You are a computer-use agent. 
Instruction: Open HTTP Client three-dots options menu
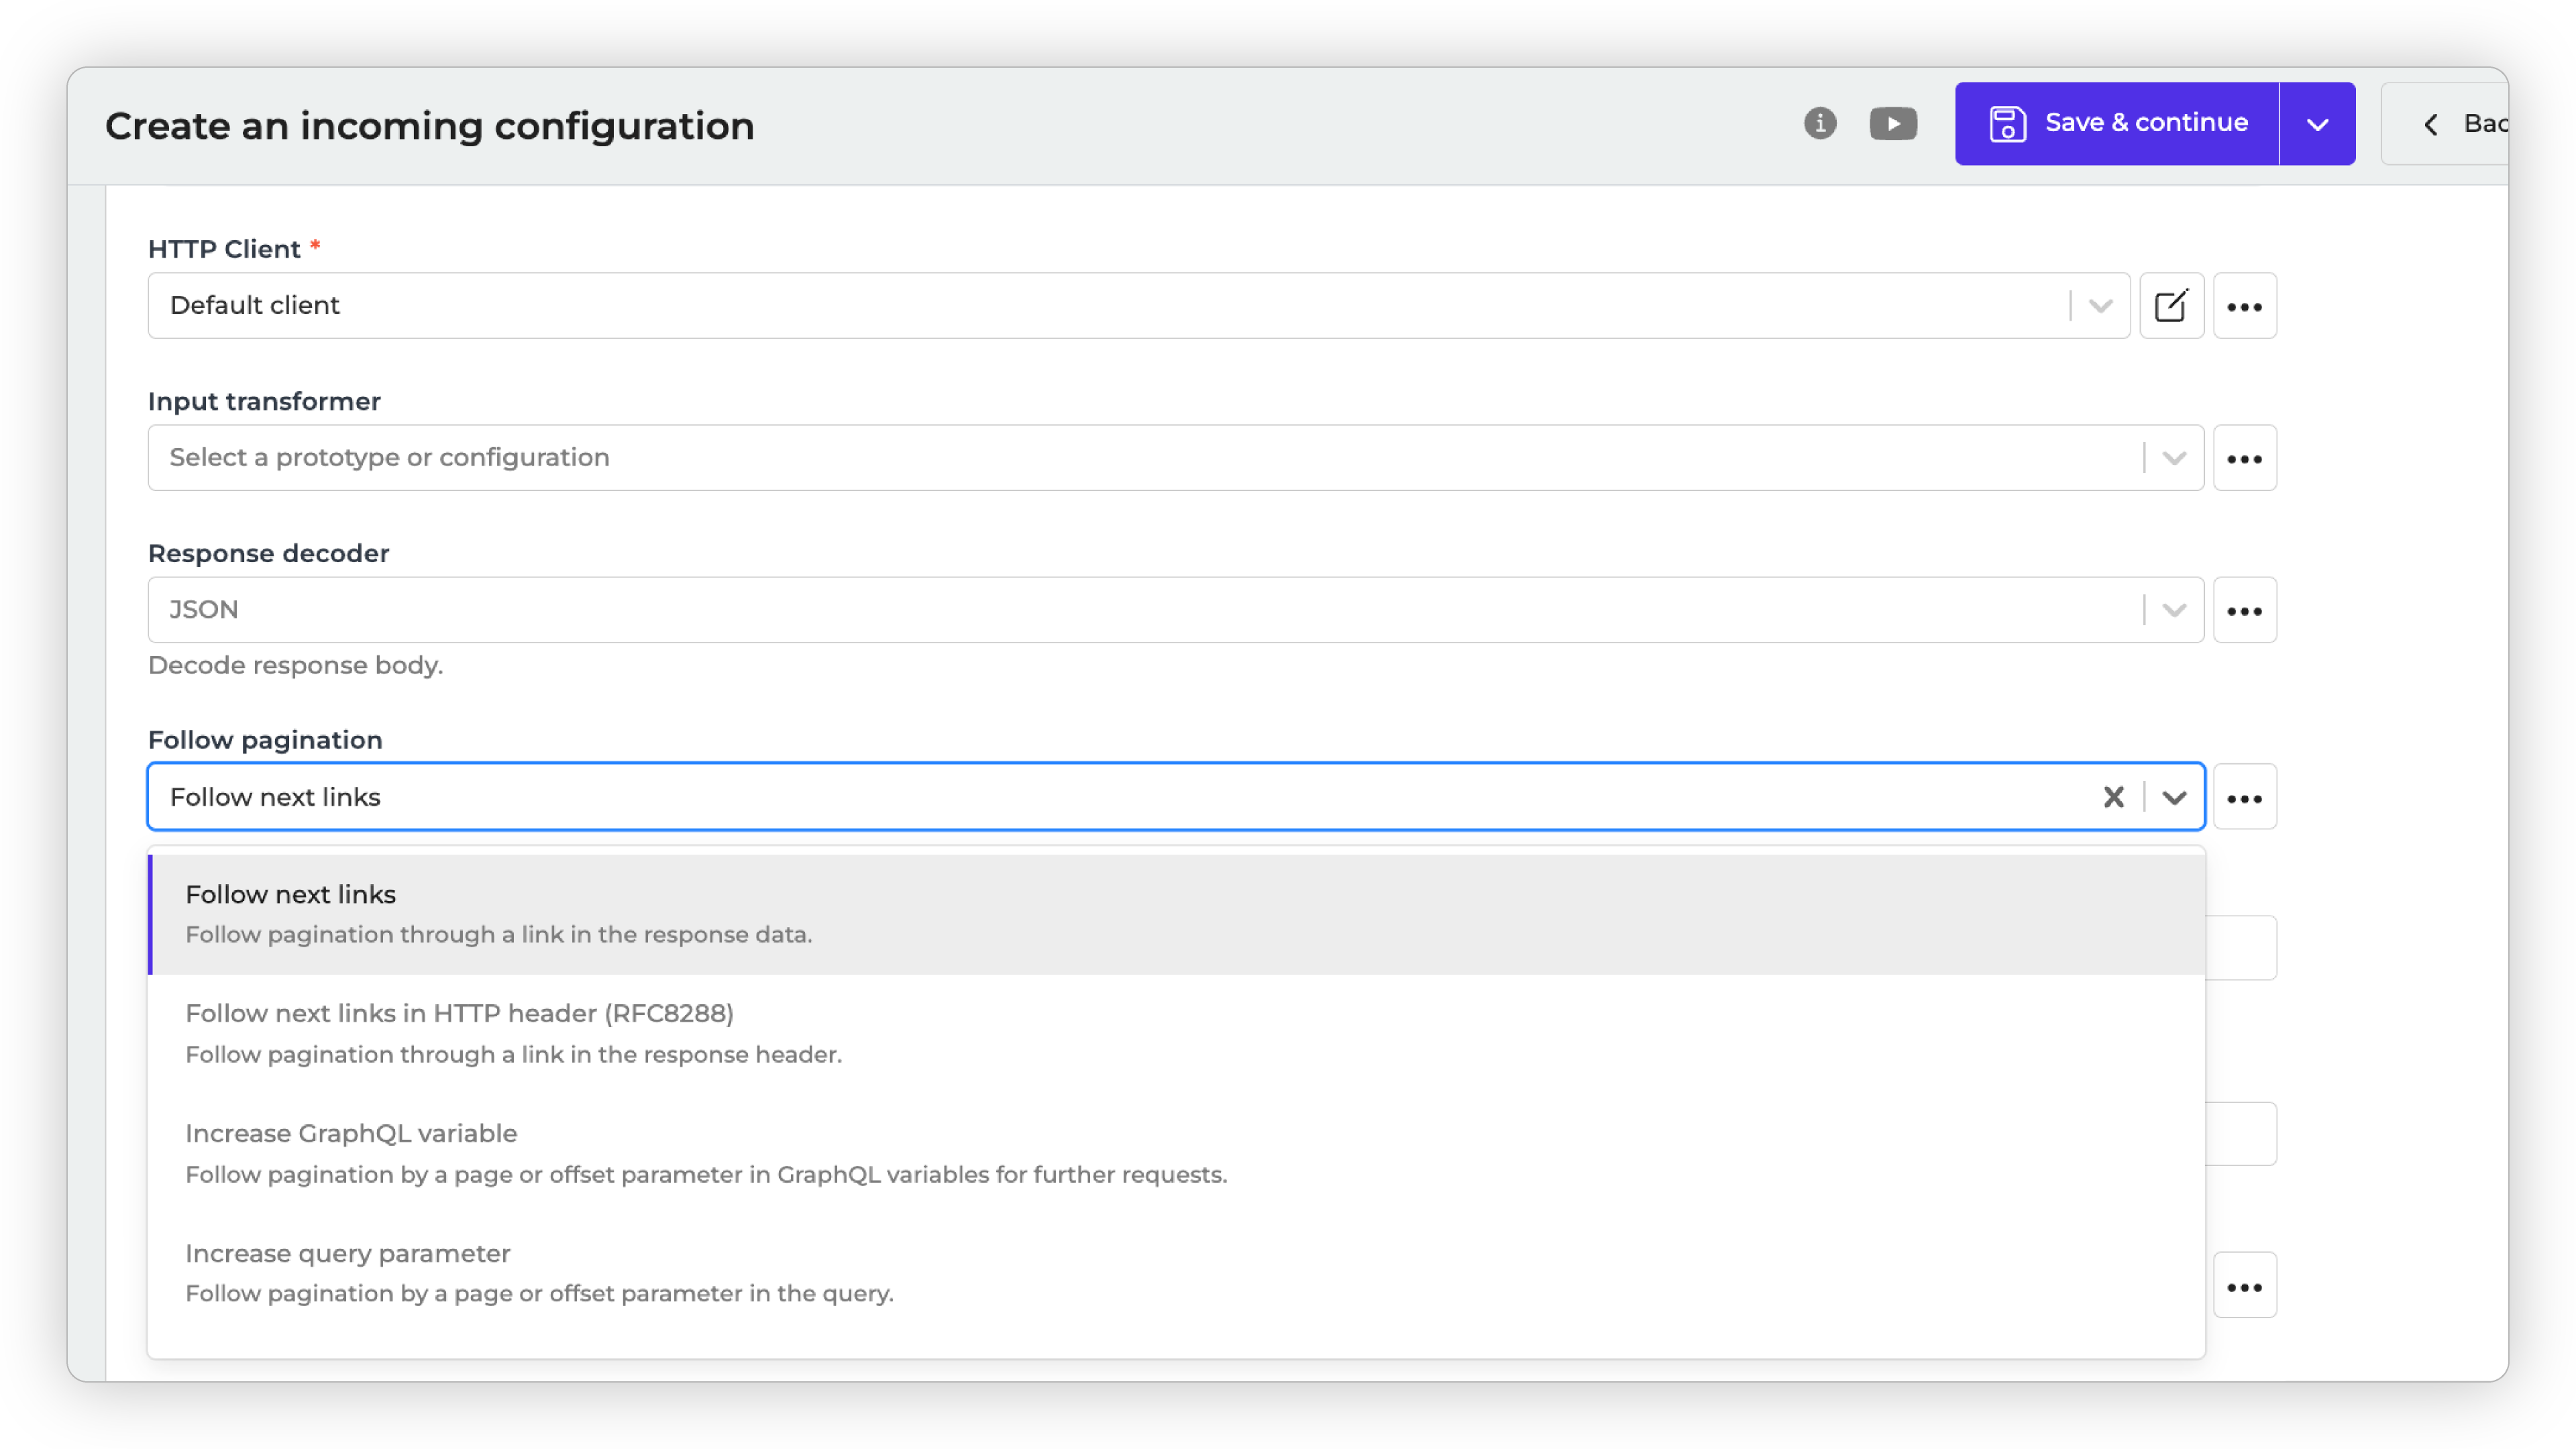point(2244,306)
